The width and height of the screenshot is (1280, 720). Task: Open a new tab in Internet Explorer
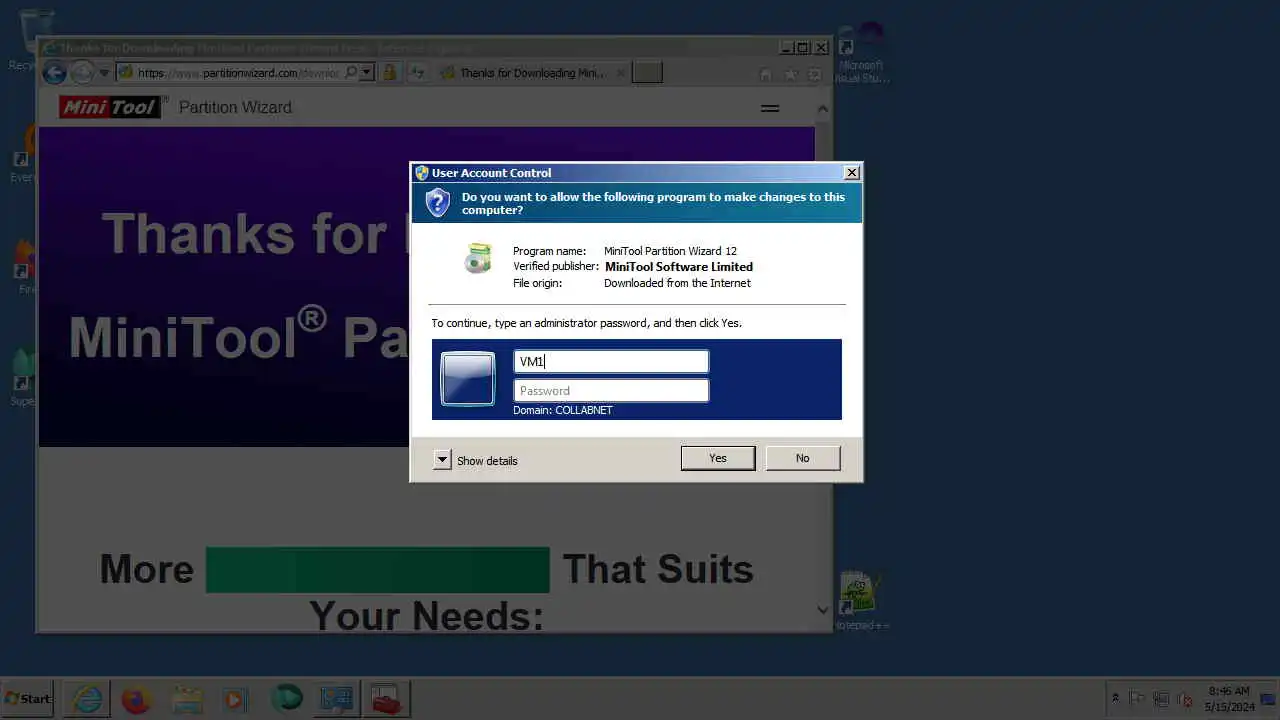click(647, 73)
